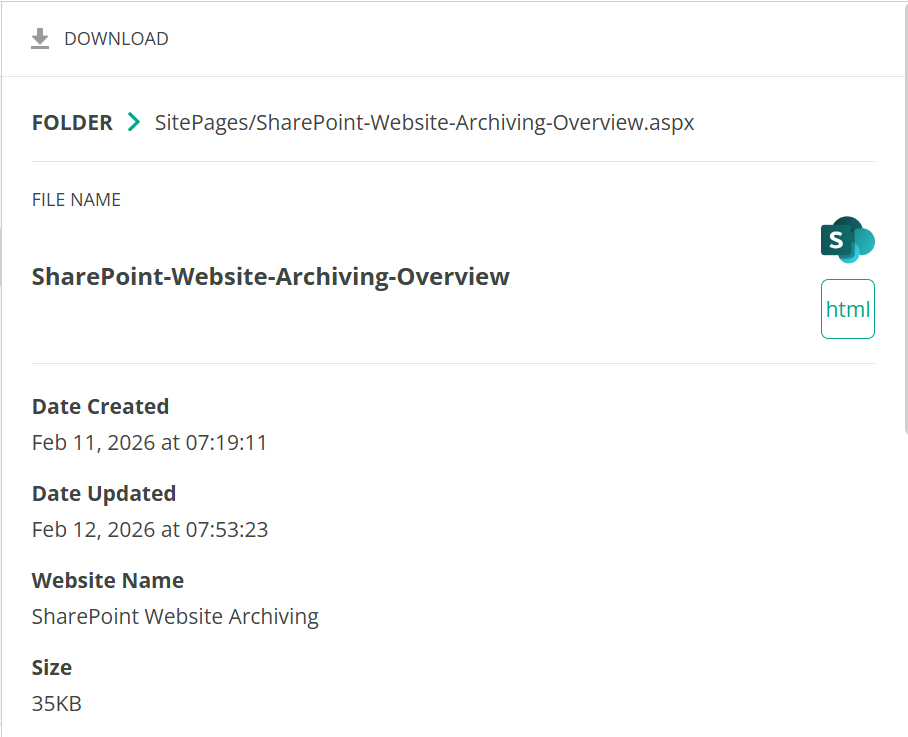Select the file name SharePoint-Website-Archiving-Overview
The width and height of the screenshot is (908, 737).
point(270,277)
